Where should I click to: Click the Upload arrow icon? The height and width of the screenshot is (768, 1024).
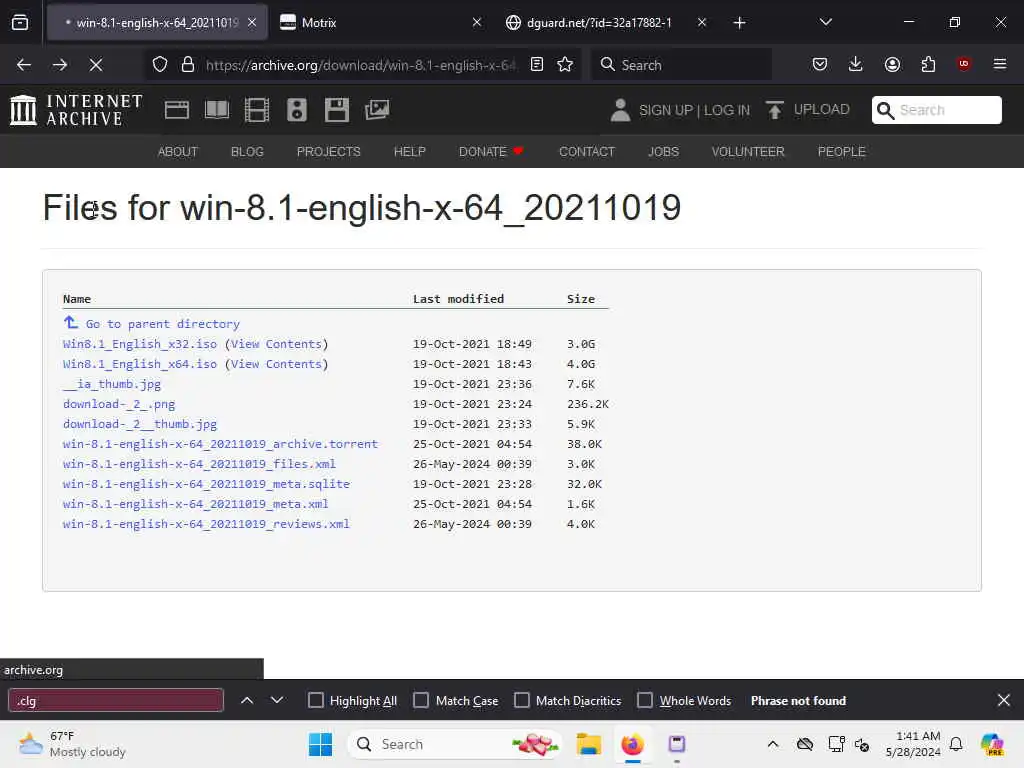pyautogui.click(x=775, y=110)
